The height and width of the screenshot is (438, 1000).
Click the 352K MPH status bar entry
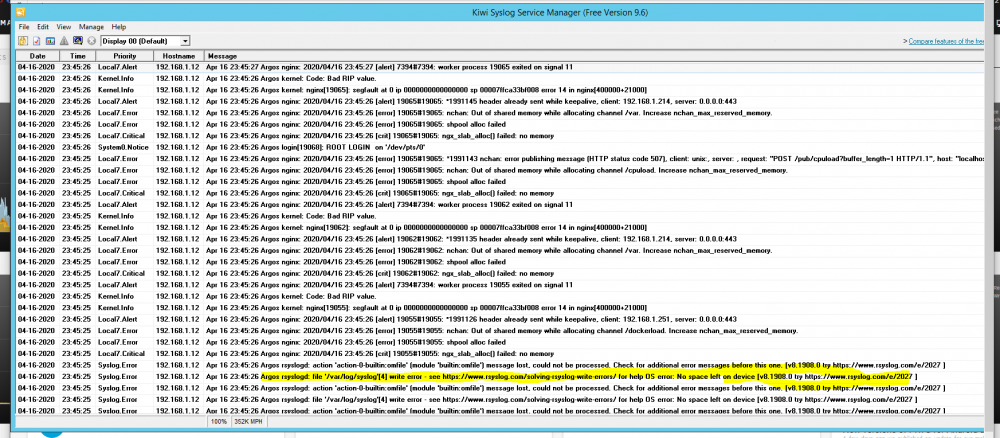point(250,421)
